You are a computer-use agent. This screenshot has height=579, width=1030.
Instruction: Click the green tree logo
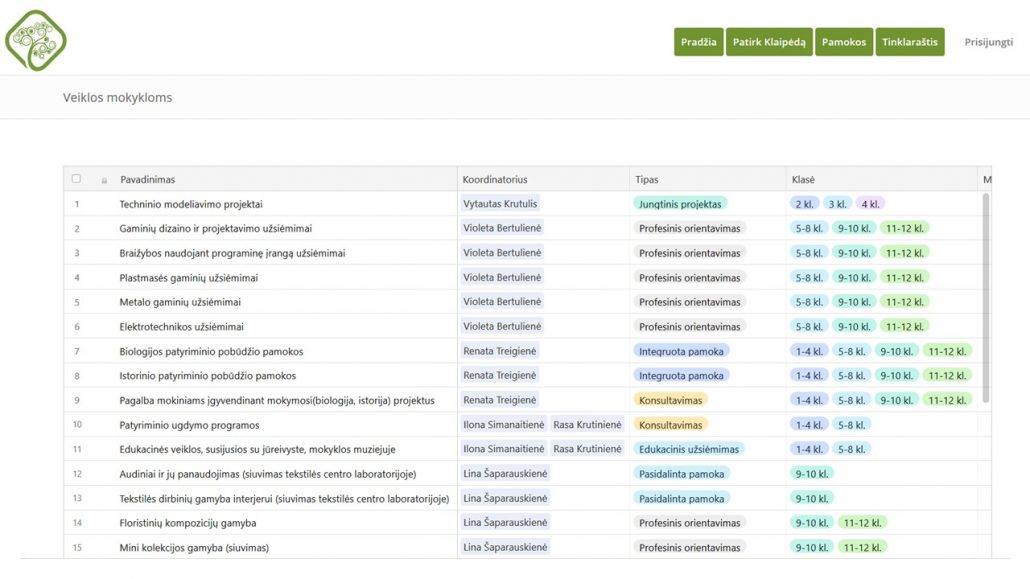pyautogui.click(x=35, y=40)
